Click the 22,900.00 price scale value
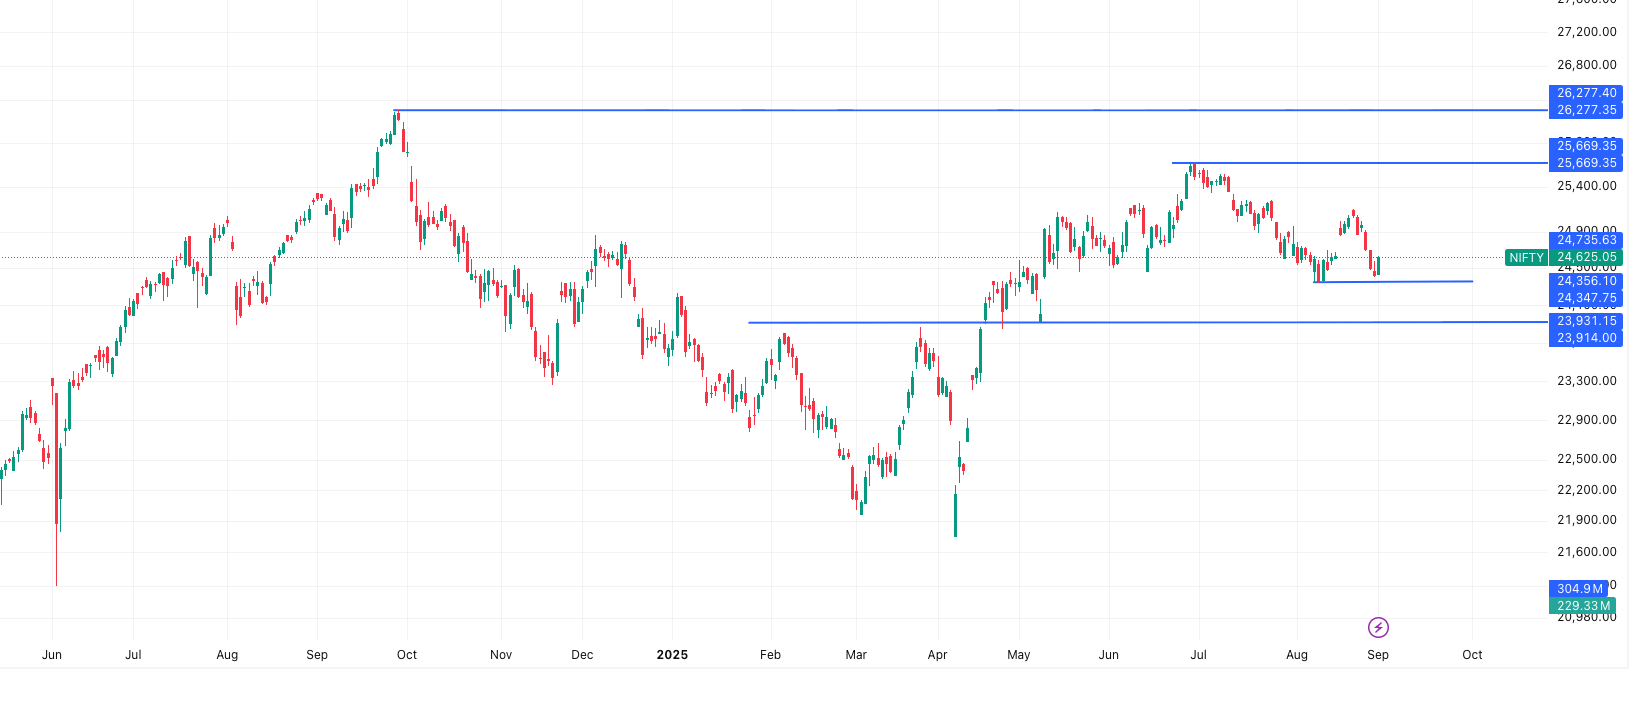1638x705 pixels. 1586,420
